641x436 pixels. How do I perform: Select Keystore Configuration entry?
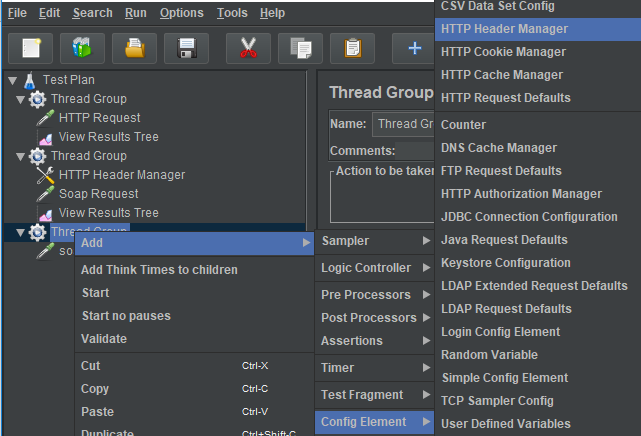(538, 263)
